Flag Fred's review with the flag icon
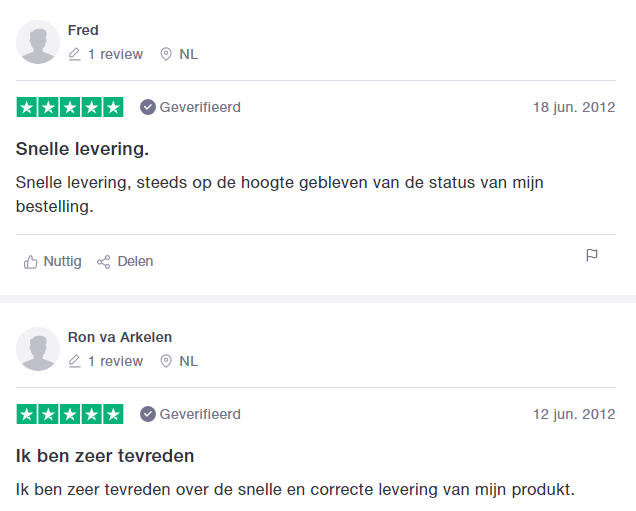Viewport: 636px width, 511px height. [592, 255]
